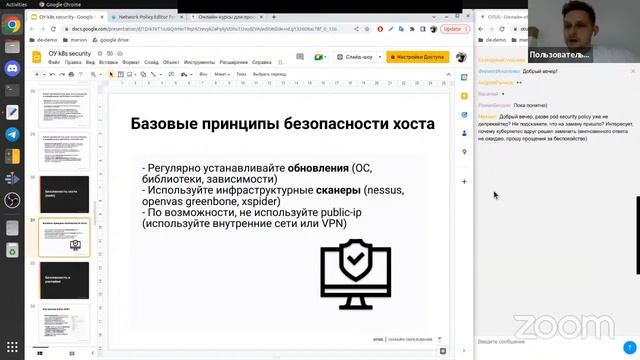Screen dimensions: 640x360
Task: Click plus to get add-ons in side panel
Action: 464,182
